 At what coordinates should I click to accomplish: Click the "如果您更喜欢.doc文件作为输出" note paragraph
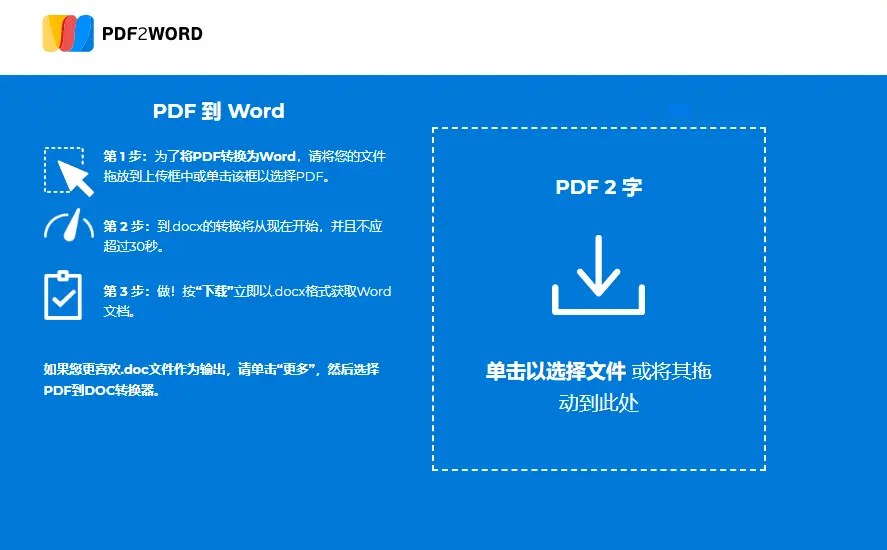tap(212, 380)
